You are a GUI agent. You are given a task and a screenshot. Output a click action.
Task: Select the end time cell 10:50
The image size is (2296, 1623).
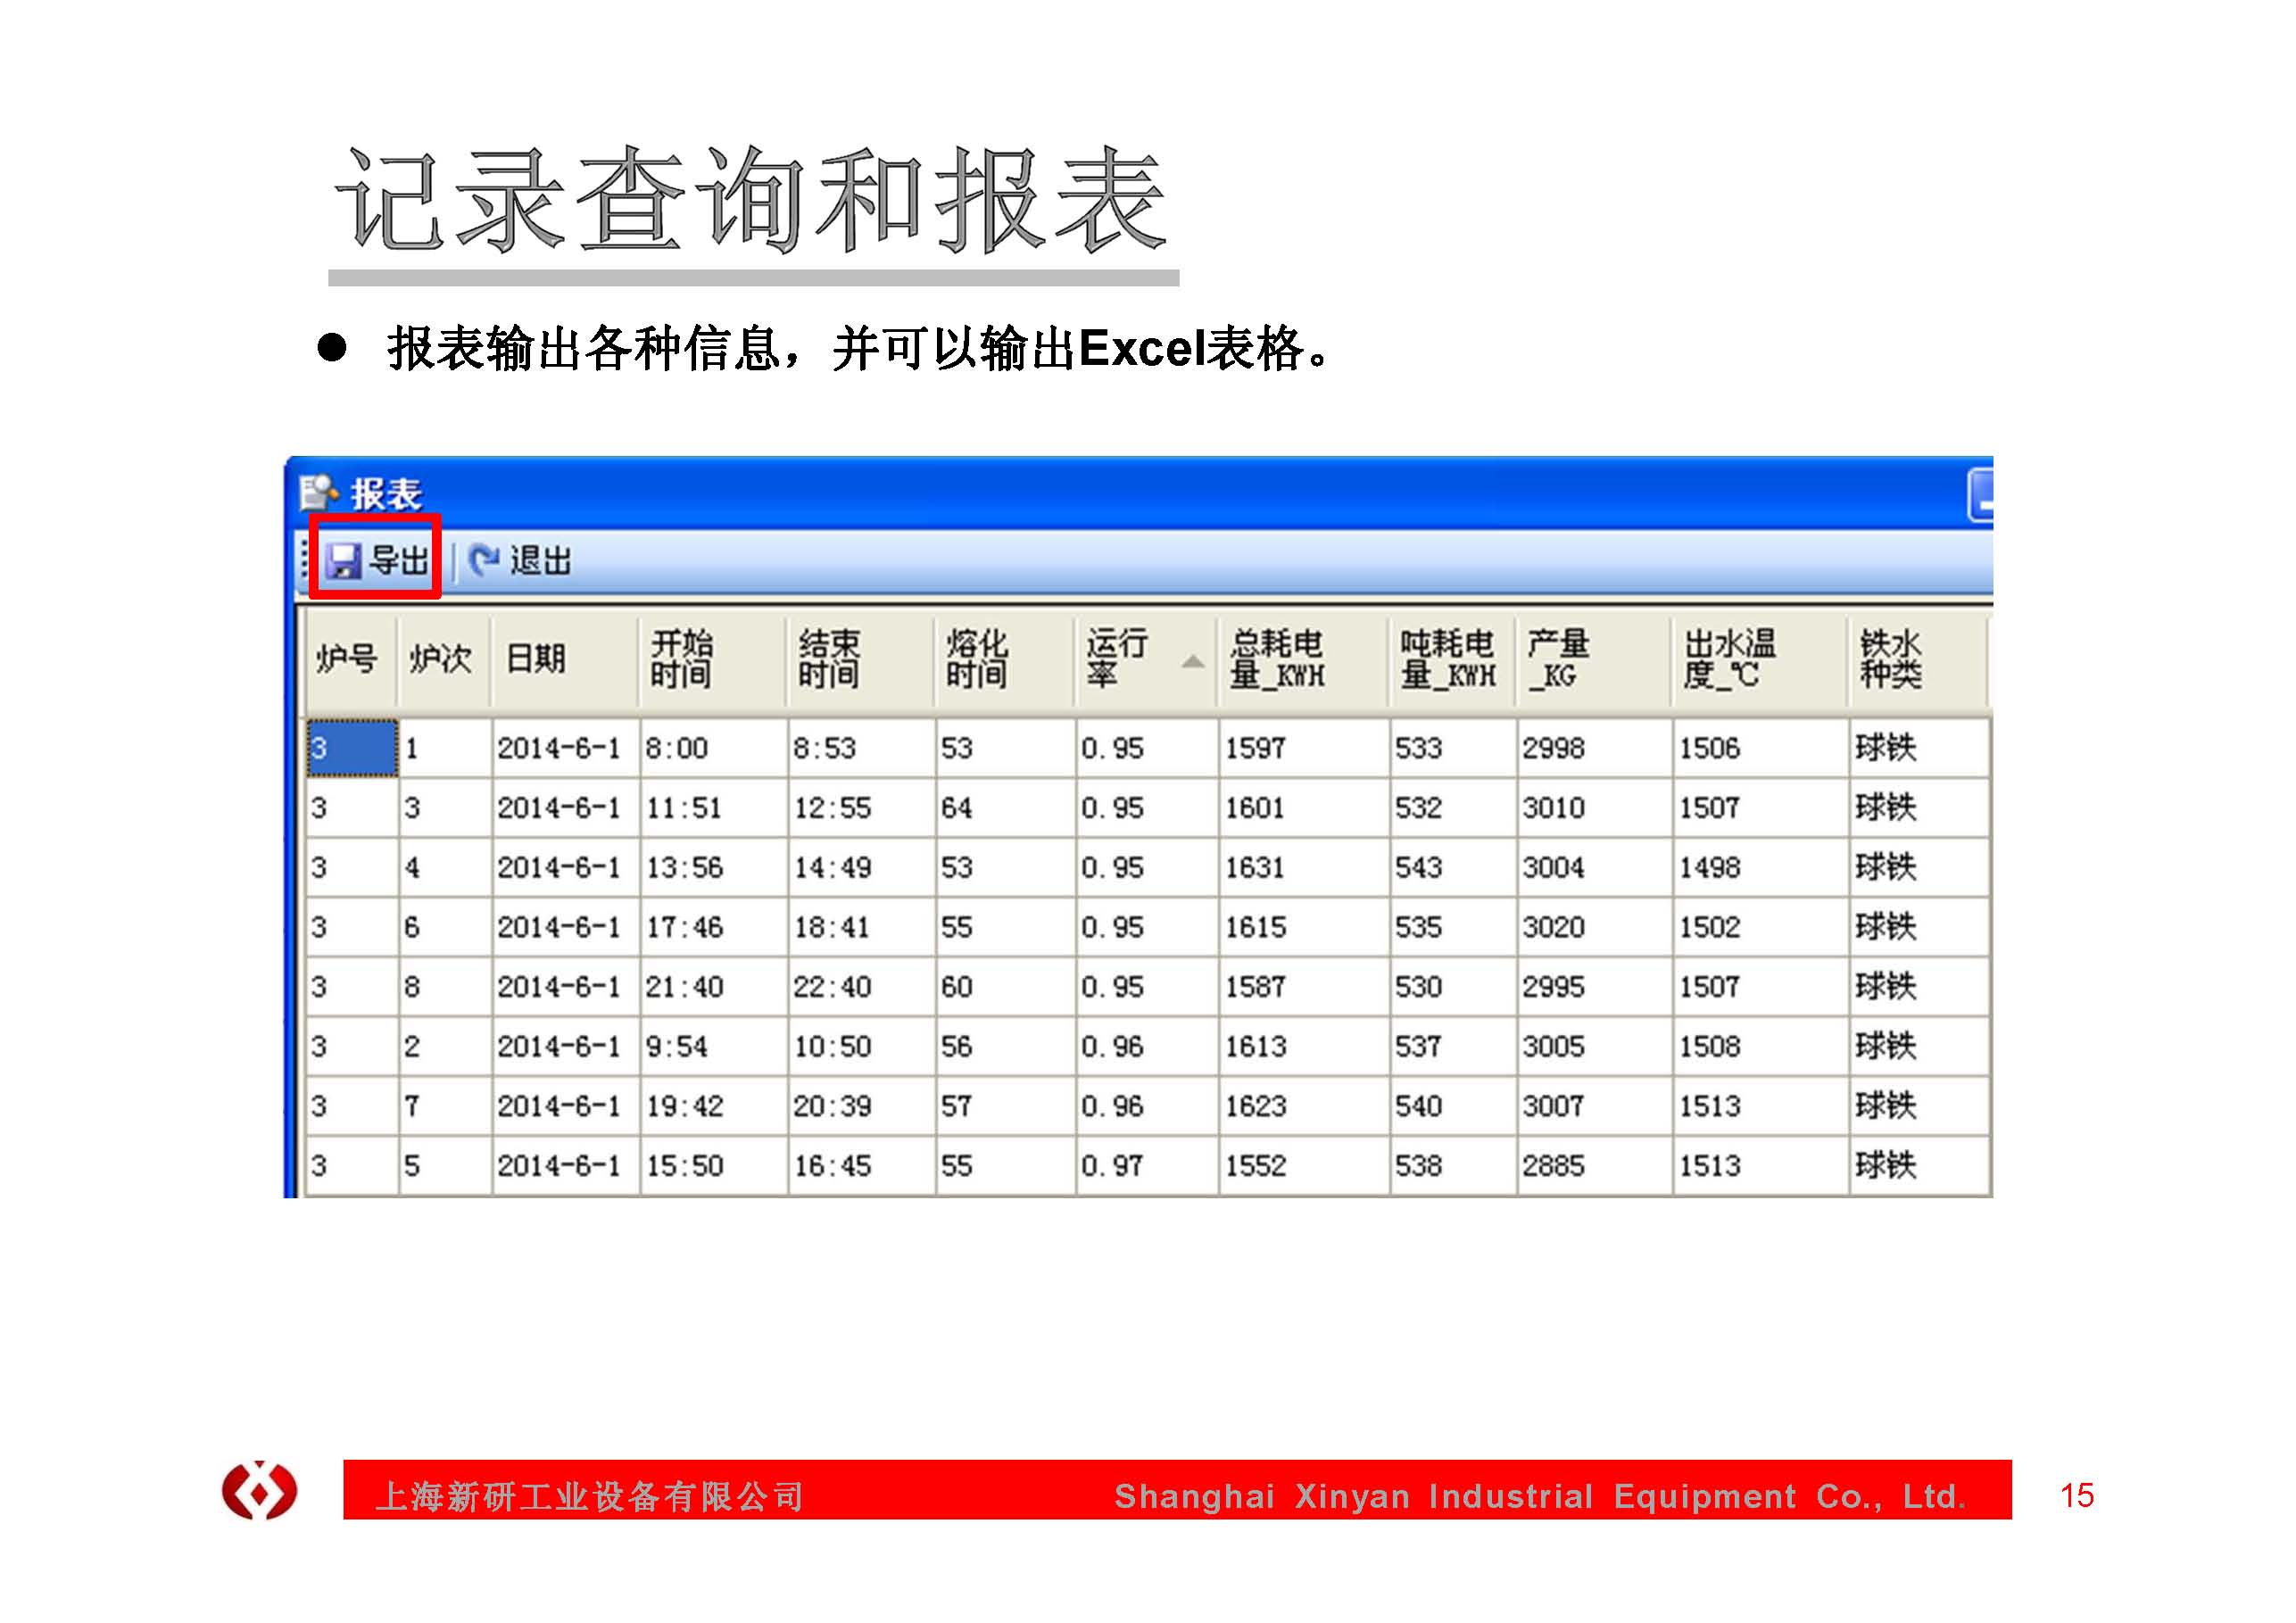862,1047
